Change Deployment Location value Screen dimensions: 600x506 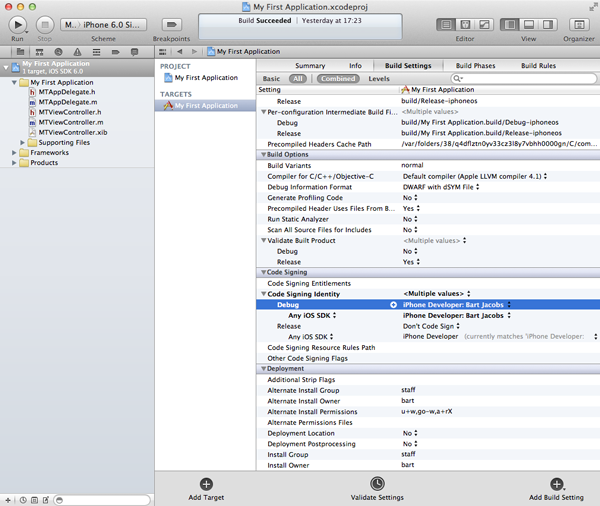tap(410, 433)
